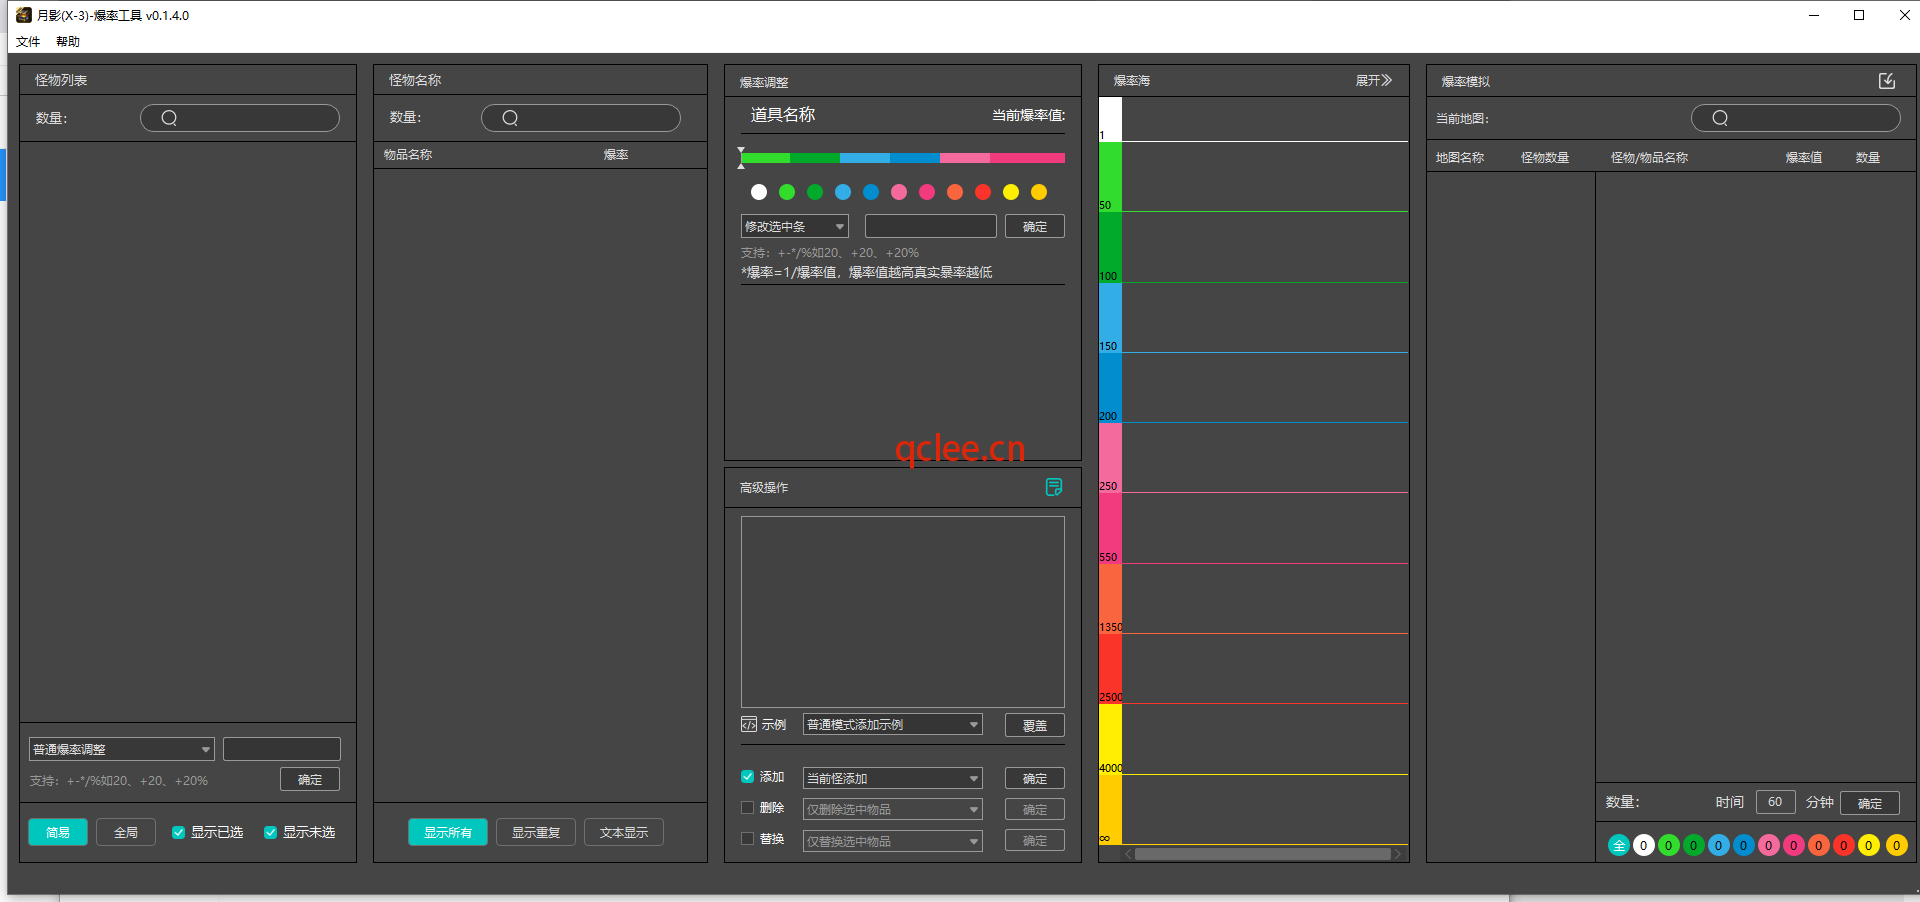Viewport: 1920px width, 902px height.
Task: Click the hot pink 0 counter circle
Action: [1793, 845]
